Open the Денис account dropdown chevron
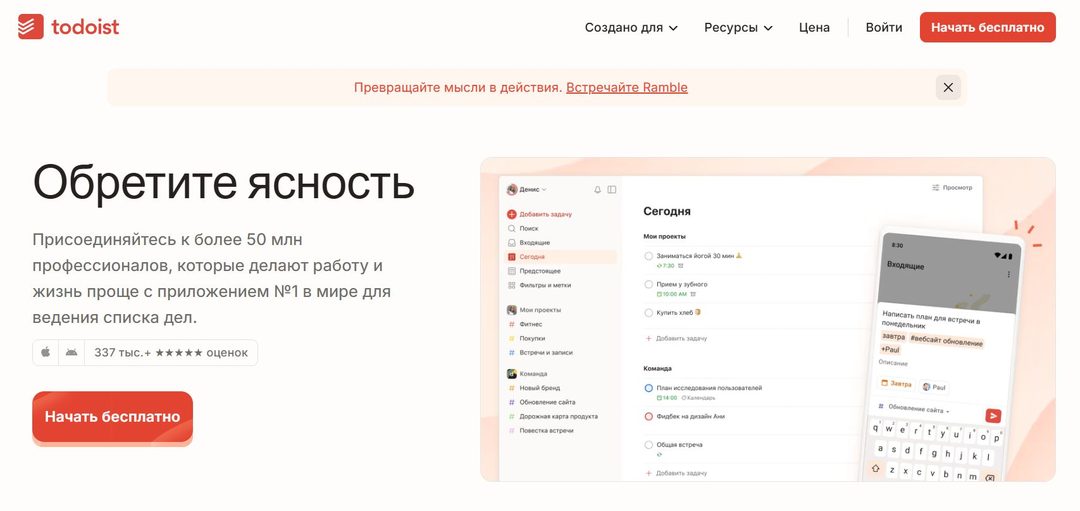The image size is (1080, 511). tap(543, 189)
